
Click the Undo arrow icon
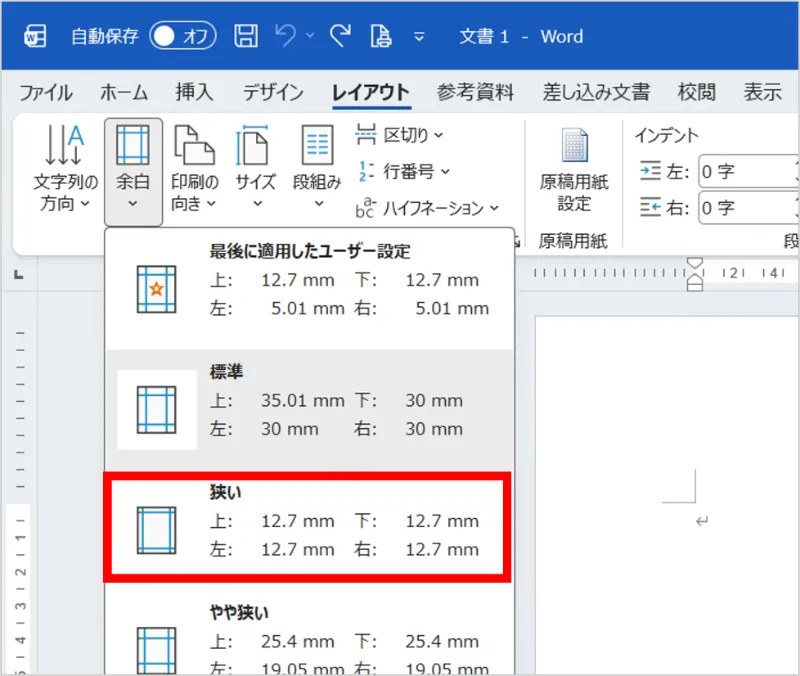coord(286,36)
